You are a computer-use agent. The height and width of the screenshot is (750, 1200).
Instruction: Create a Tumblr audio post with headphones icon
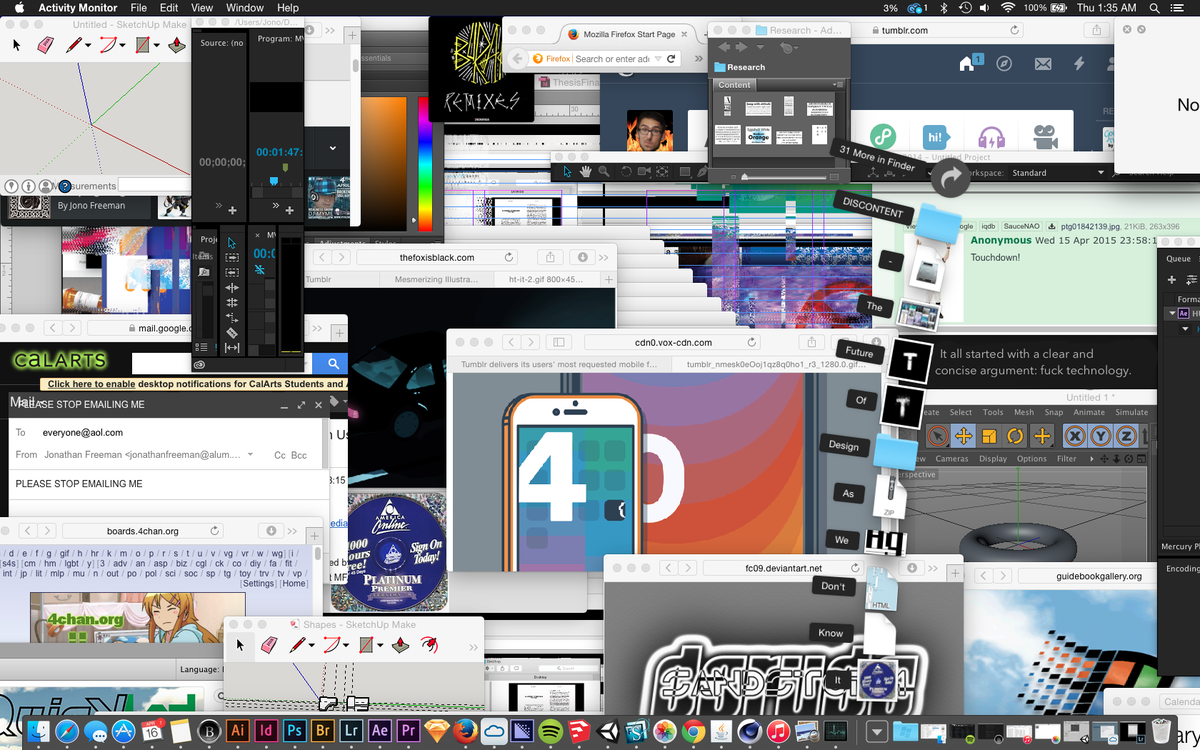pyautogui.click(x=991, y=137)
